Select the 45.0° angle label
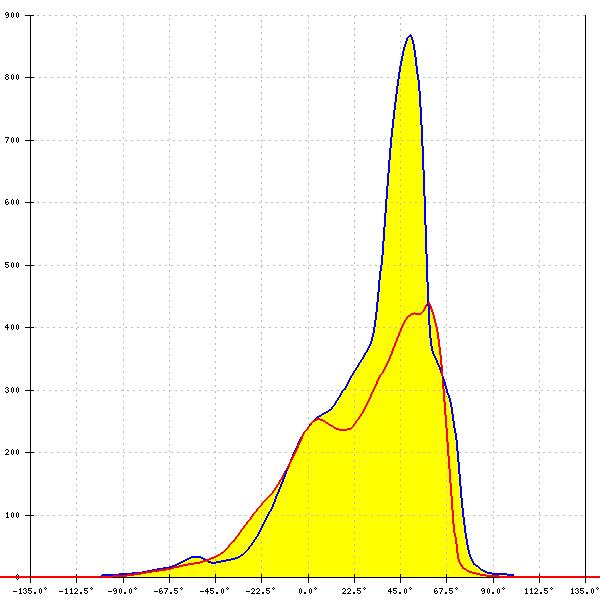 tap(400, 591)
